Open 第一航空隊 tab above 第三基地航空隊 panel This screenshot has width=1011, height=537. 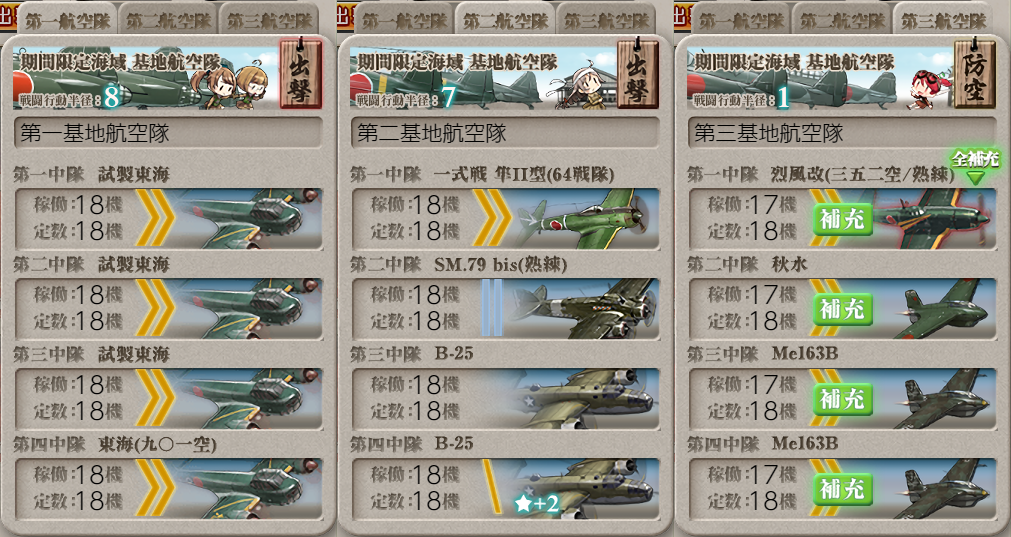coord(741,21)
